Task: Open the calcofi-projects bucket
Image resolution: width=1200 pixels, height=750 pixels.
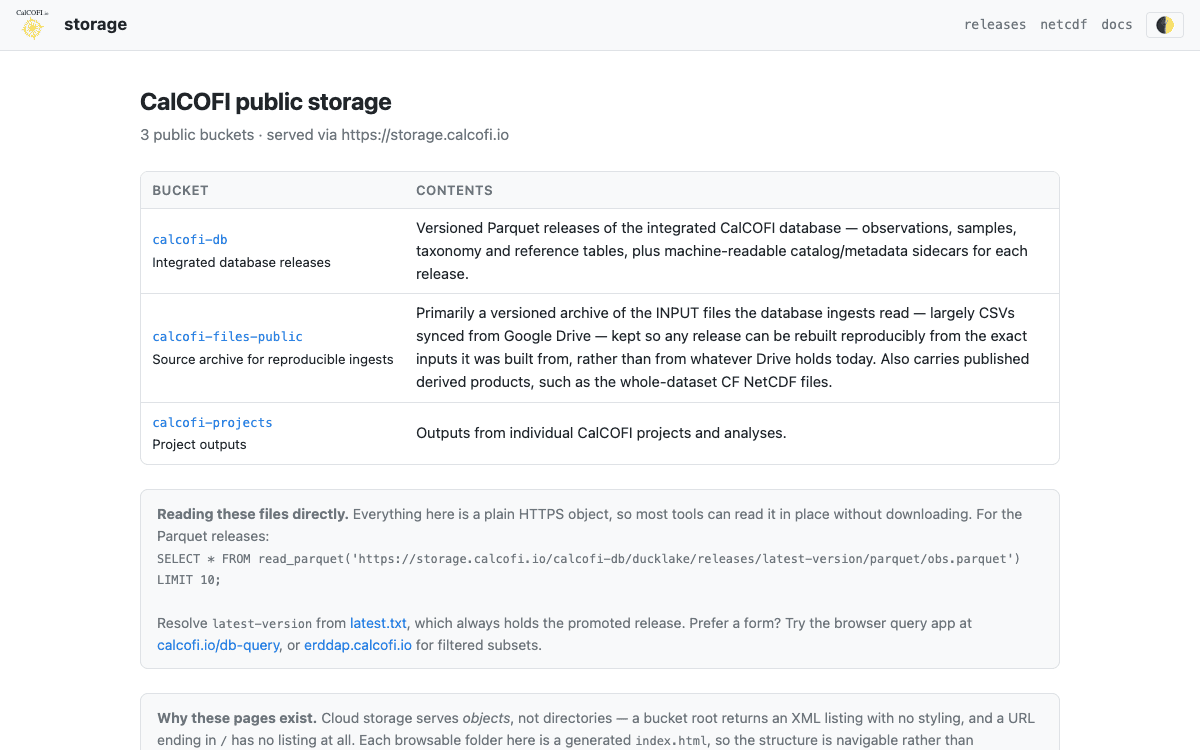Action: [212, 423]
